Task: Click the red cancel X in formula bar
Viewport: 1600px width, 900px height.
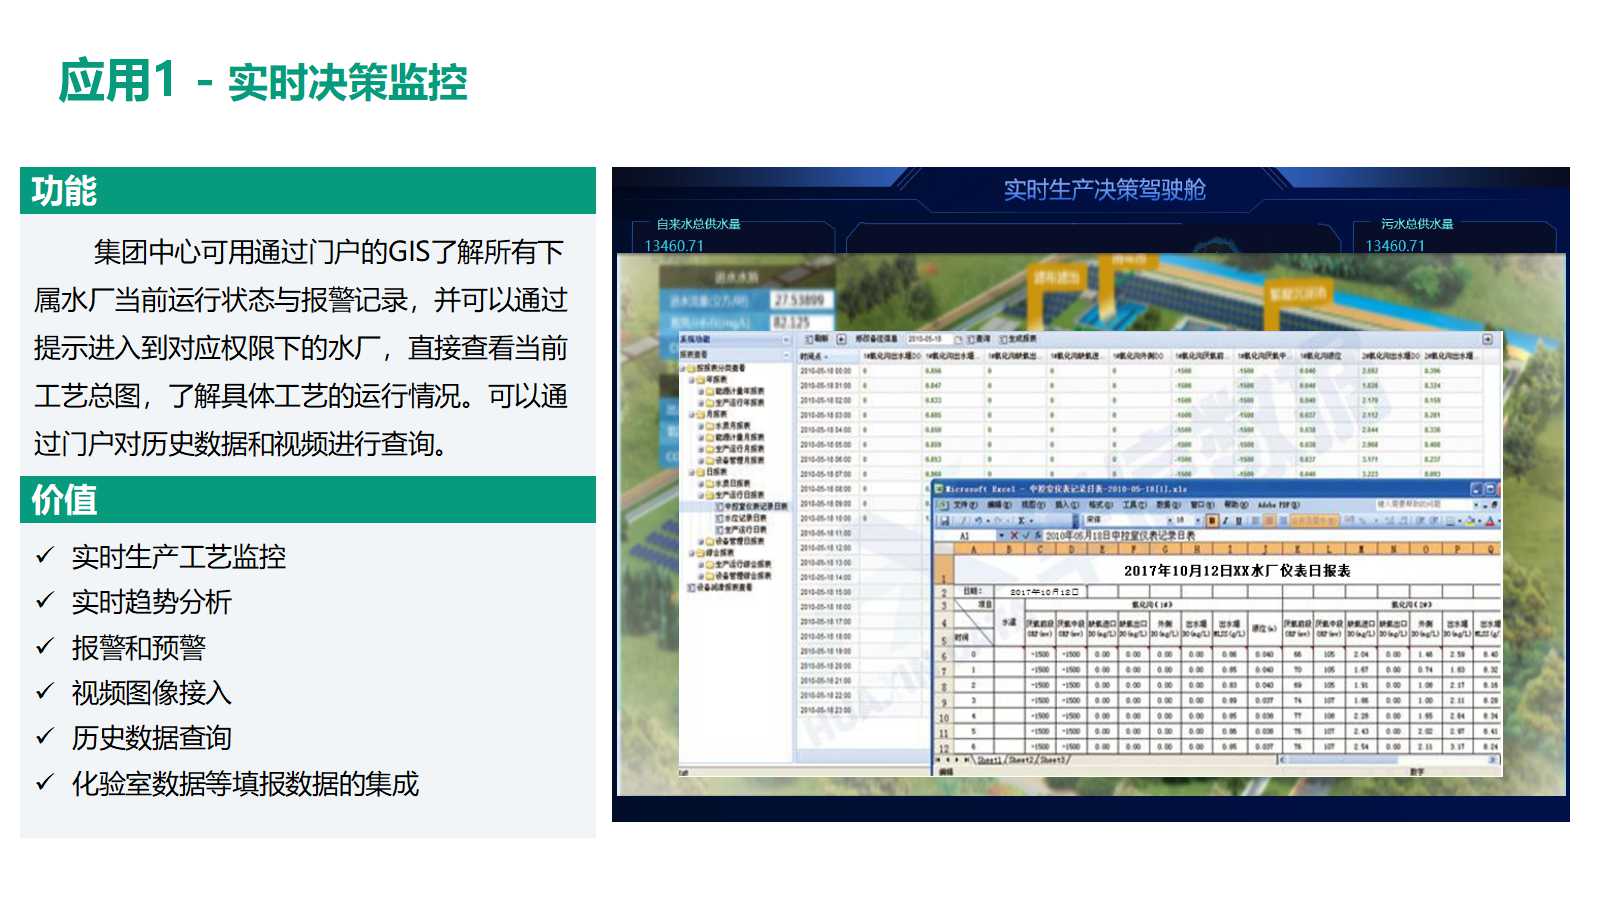Action: coord(1013,536)
